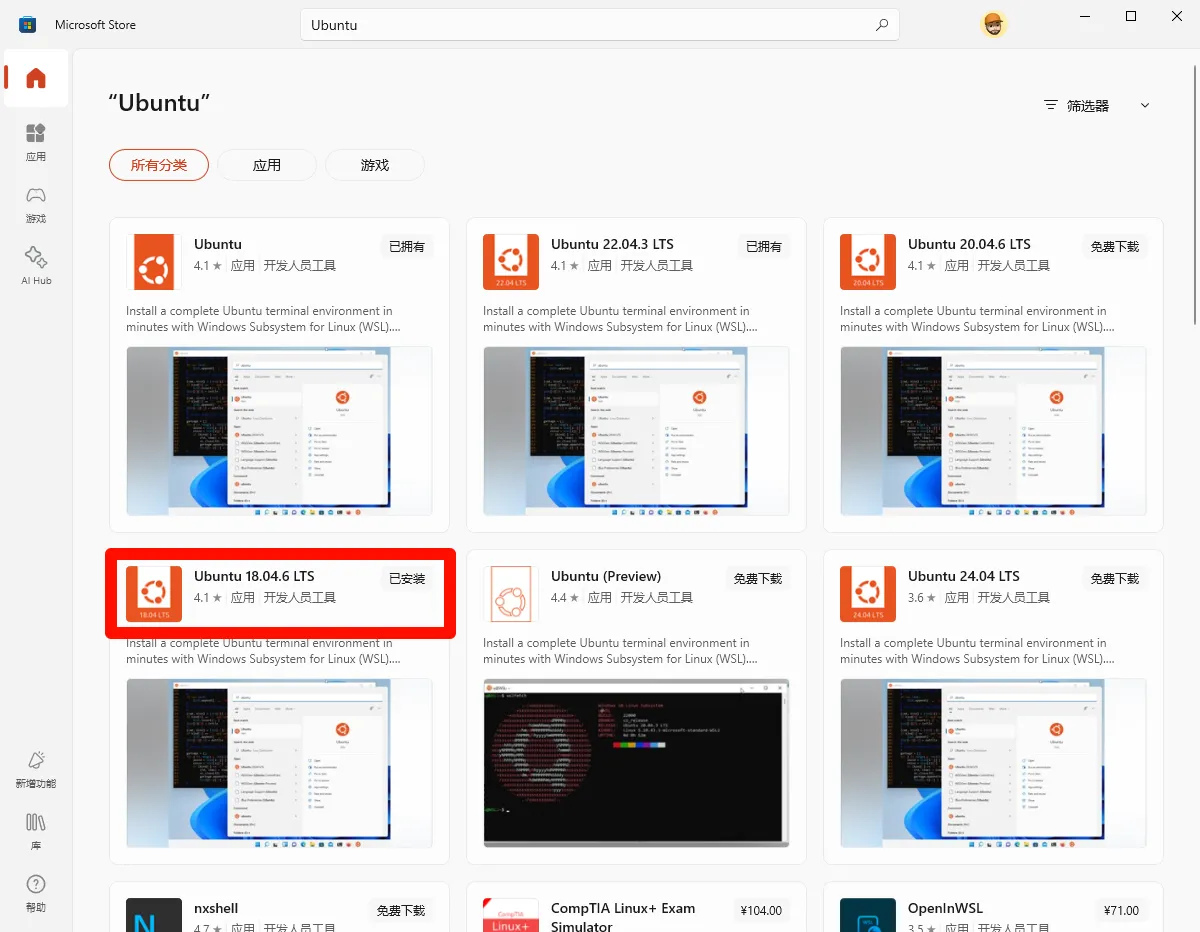Click the Ubuntu 24.04 LTS title
Viewport: 1200px width, 932px height.
click(964, 576)
